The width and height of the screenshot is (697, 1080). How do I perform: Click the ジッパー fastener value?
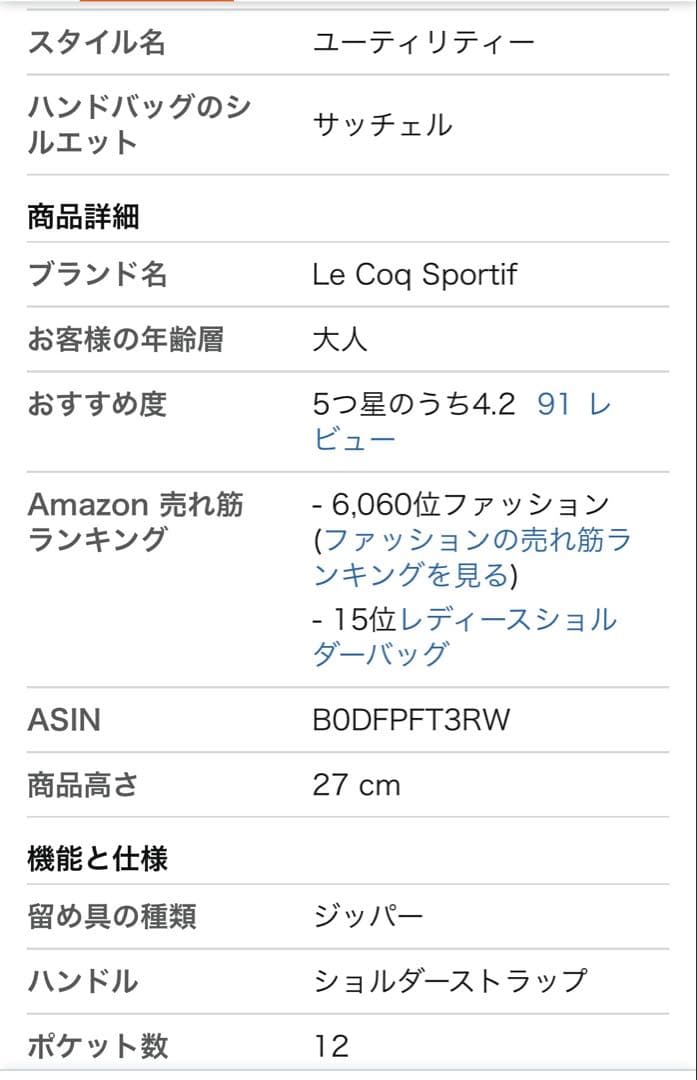click(x=368, y=916)
